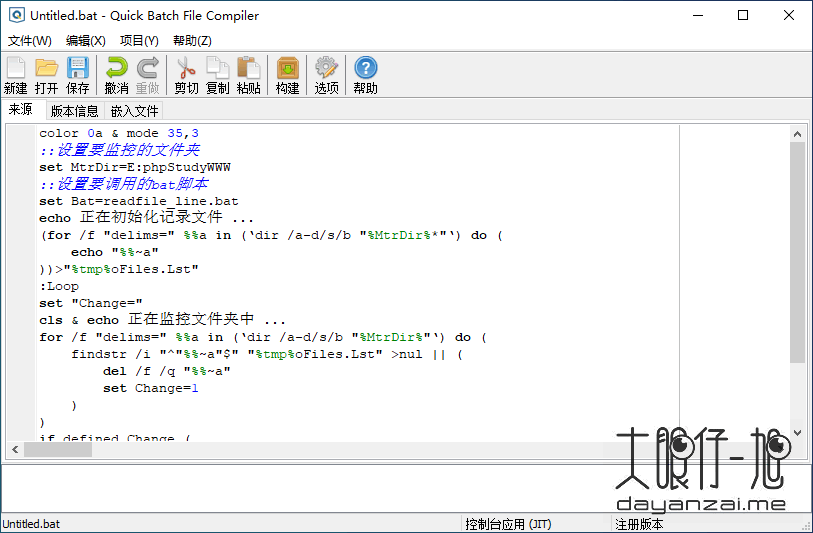Click the 'findstr /i' code line
Screen dimensions: 813x533
267,354
